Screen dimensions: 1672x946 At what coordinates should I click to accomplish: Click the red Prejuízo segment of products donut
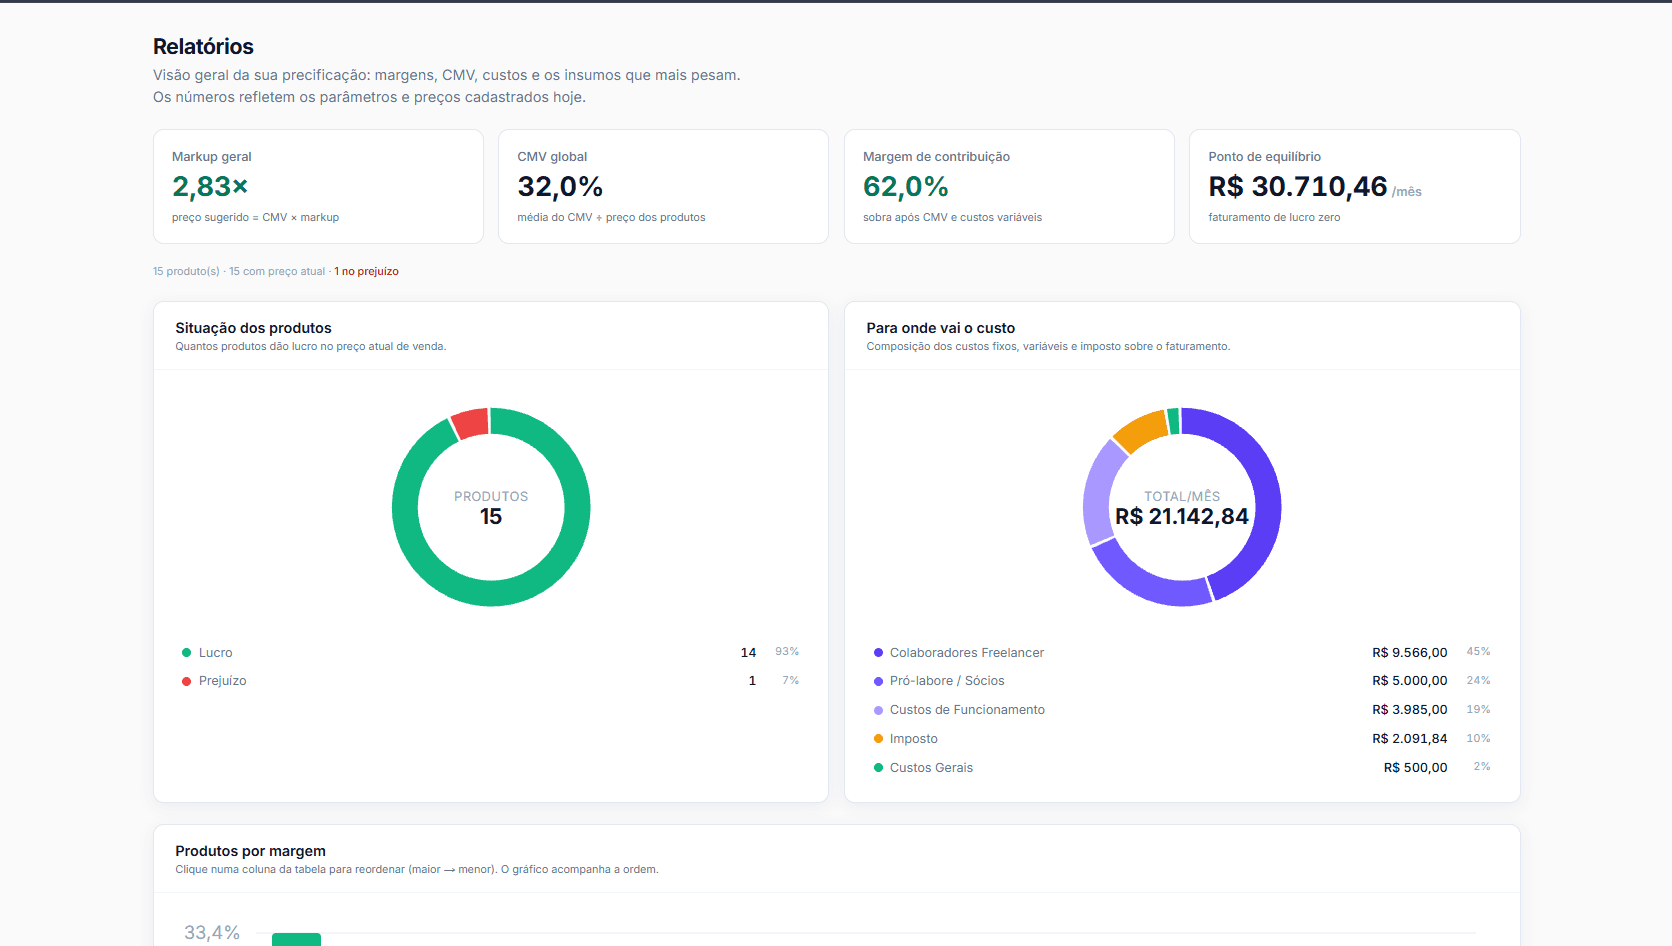pos(470,424)
